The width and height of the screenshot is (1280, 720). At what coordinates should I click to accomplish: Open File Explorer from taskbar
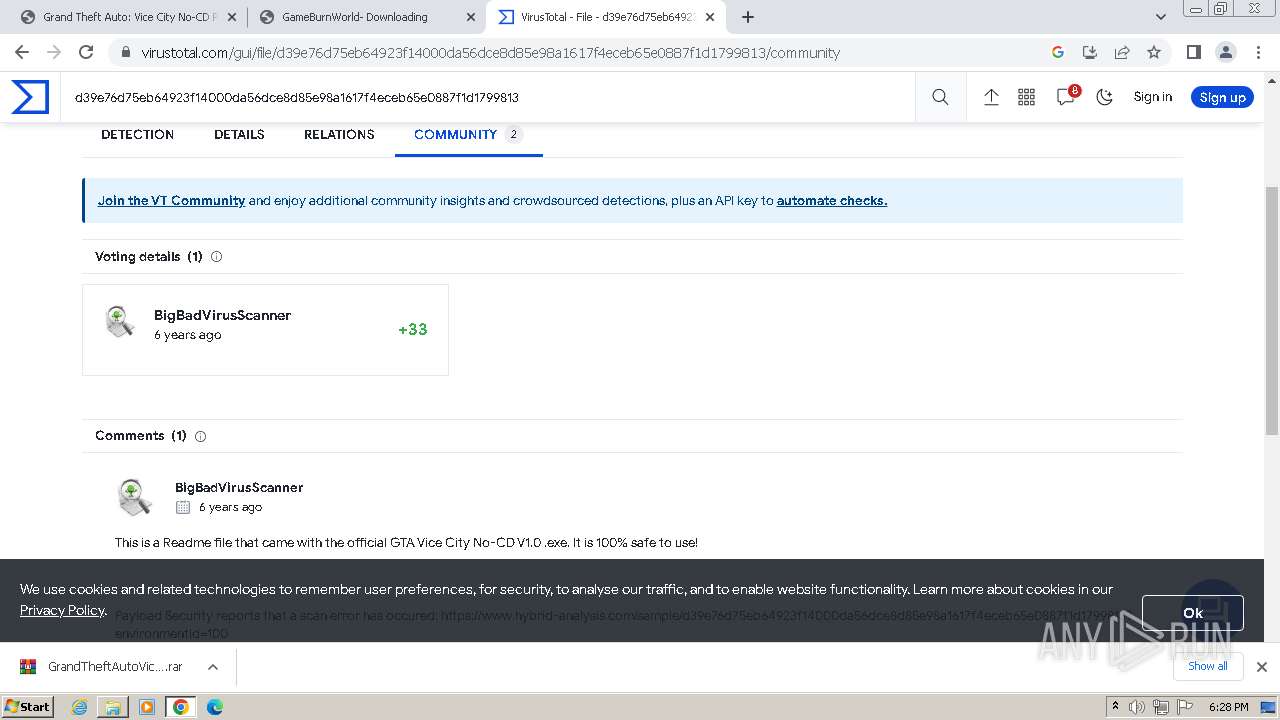[113, 707]
